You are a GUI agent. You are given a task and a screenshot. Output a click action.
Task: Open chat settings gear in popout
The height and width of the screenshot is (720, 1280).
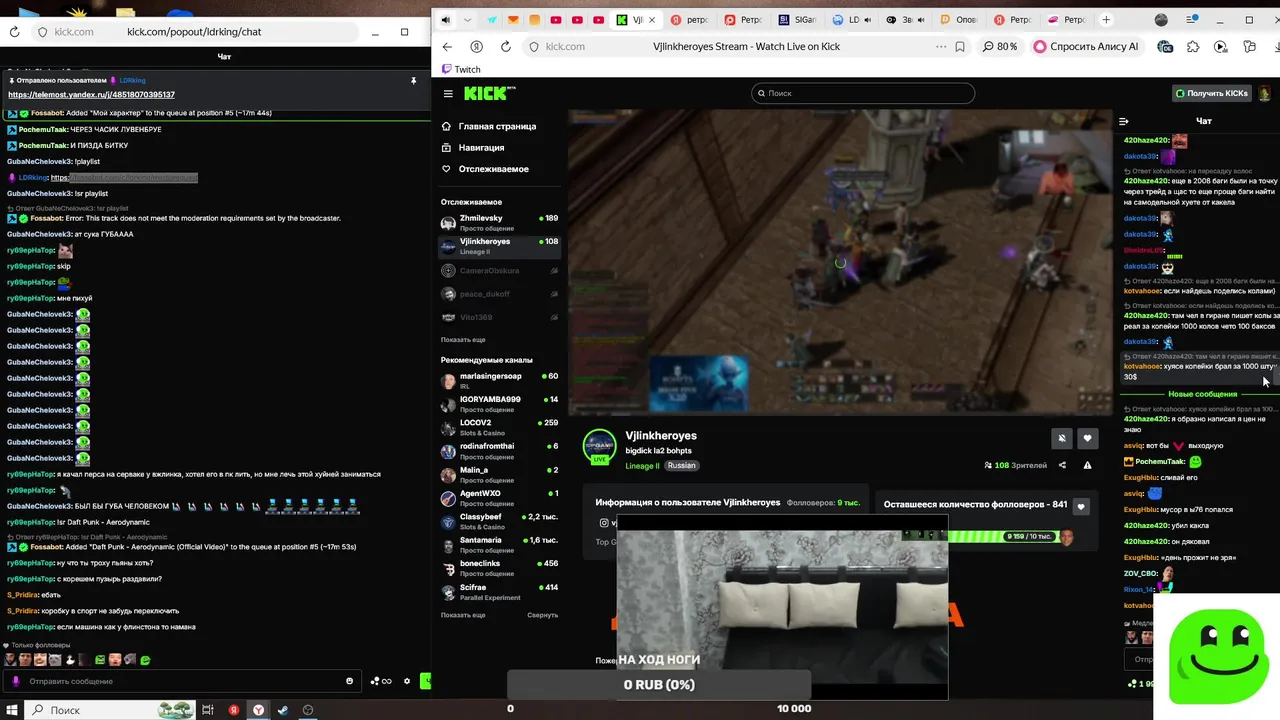[x=407, y=681]
